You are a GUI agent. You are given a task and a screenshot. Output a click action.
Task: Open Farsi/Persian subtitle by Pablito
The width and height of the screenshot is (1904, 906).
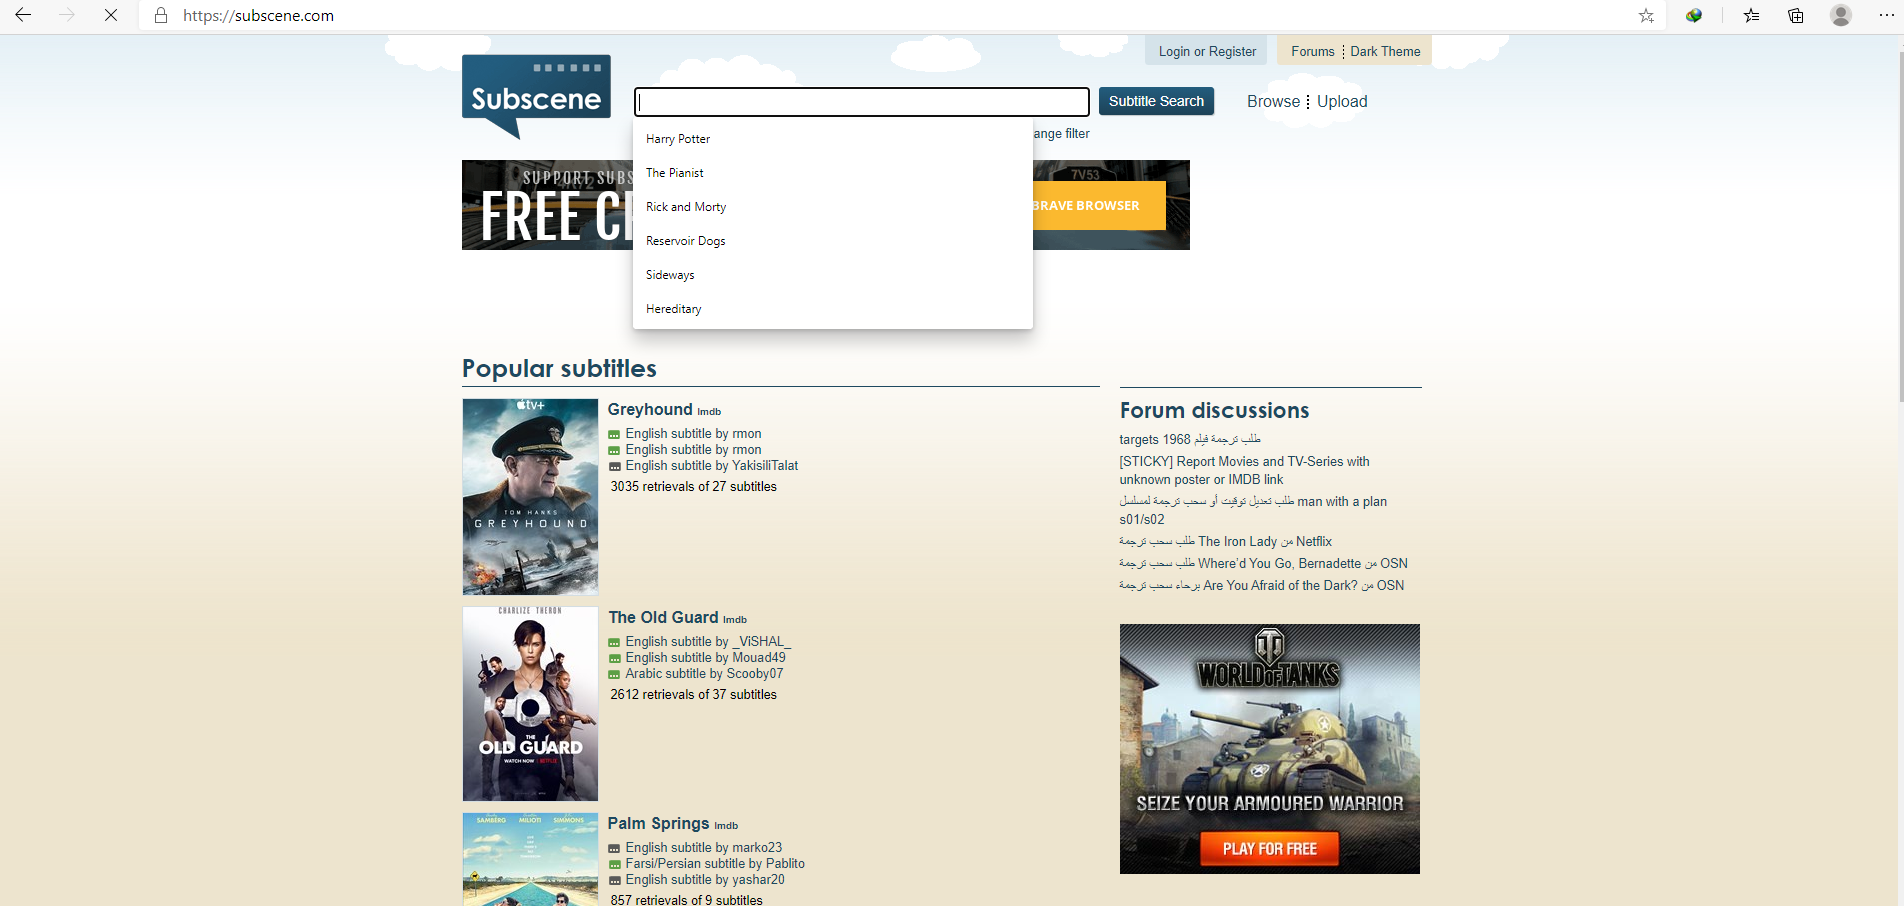click(x=715, y=864)
